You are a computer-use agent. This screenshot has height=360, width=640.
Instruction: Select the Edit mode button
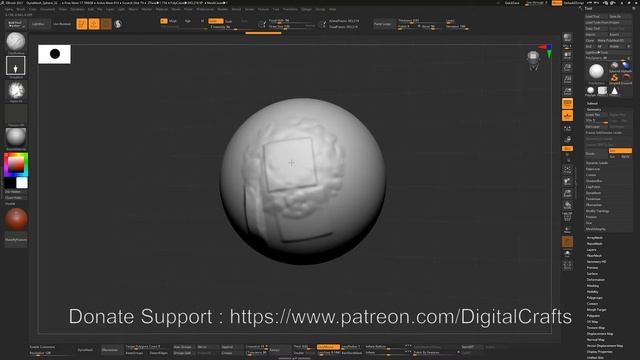(82, 24)
